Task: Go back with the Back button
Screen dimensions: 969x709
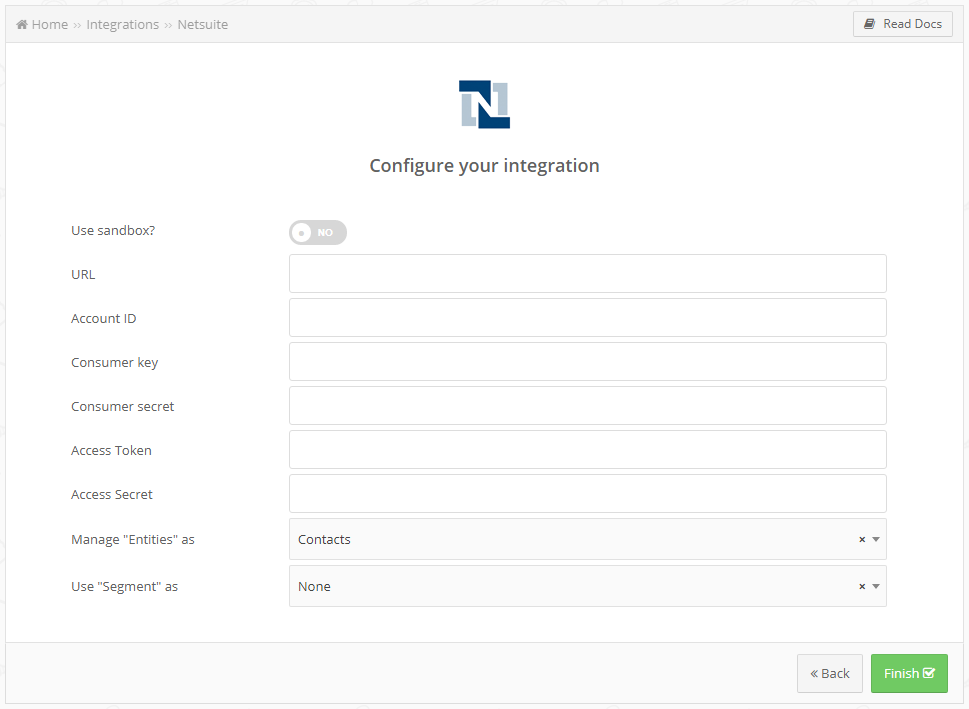Action: point(829,673)
